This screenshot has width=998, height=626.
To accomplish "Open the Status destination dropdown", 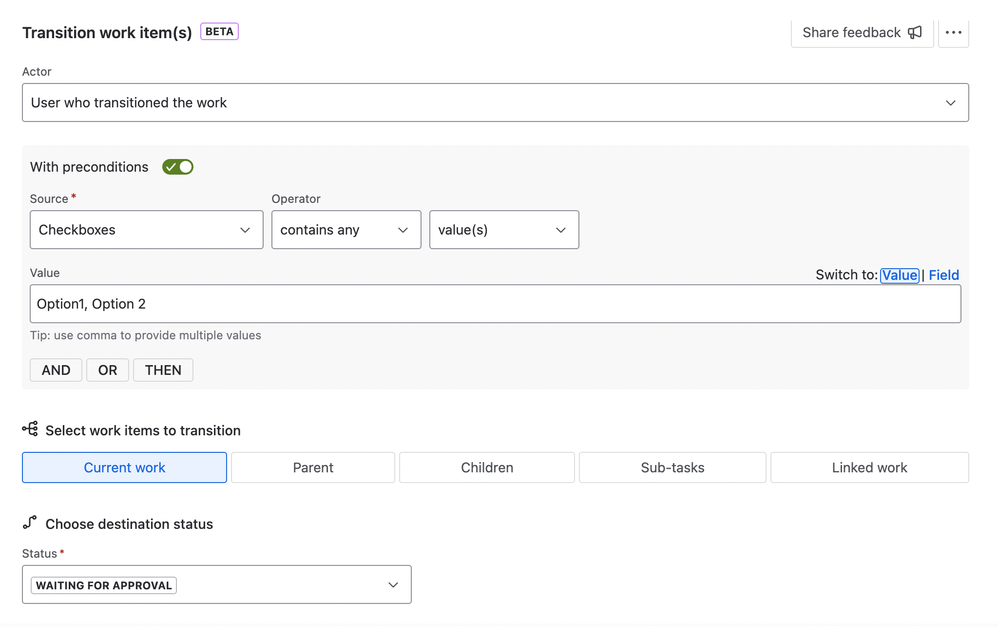I will click(216, 585).
